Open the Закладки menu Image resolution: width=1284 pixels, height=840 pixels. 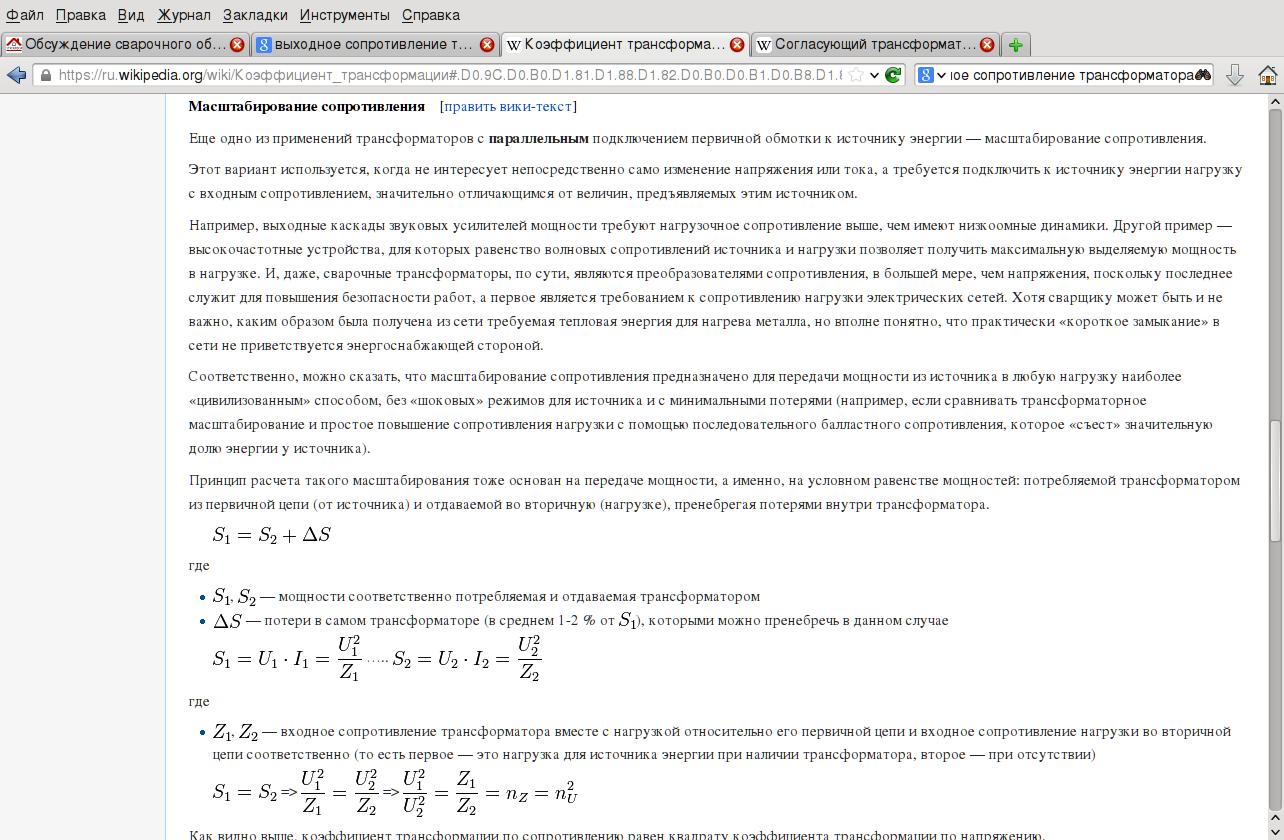click(255, 15)
